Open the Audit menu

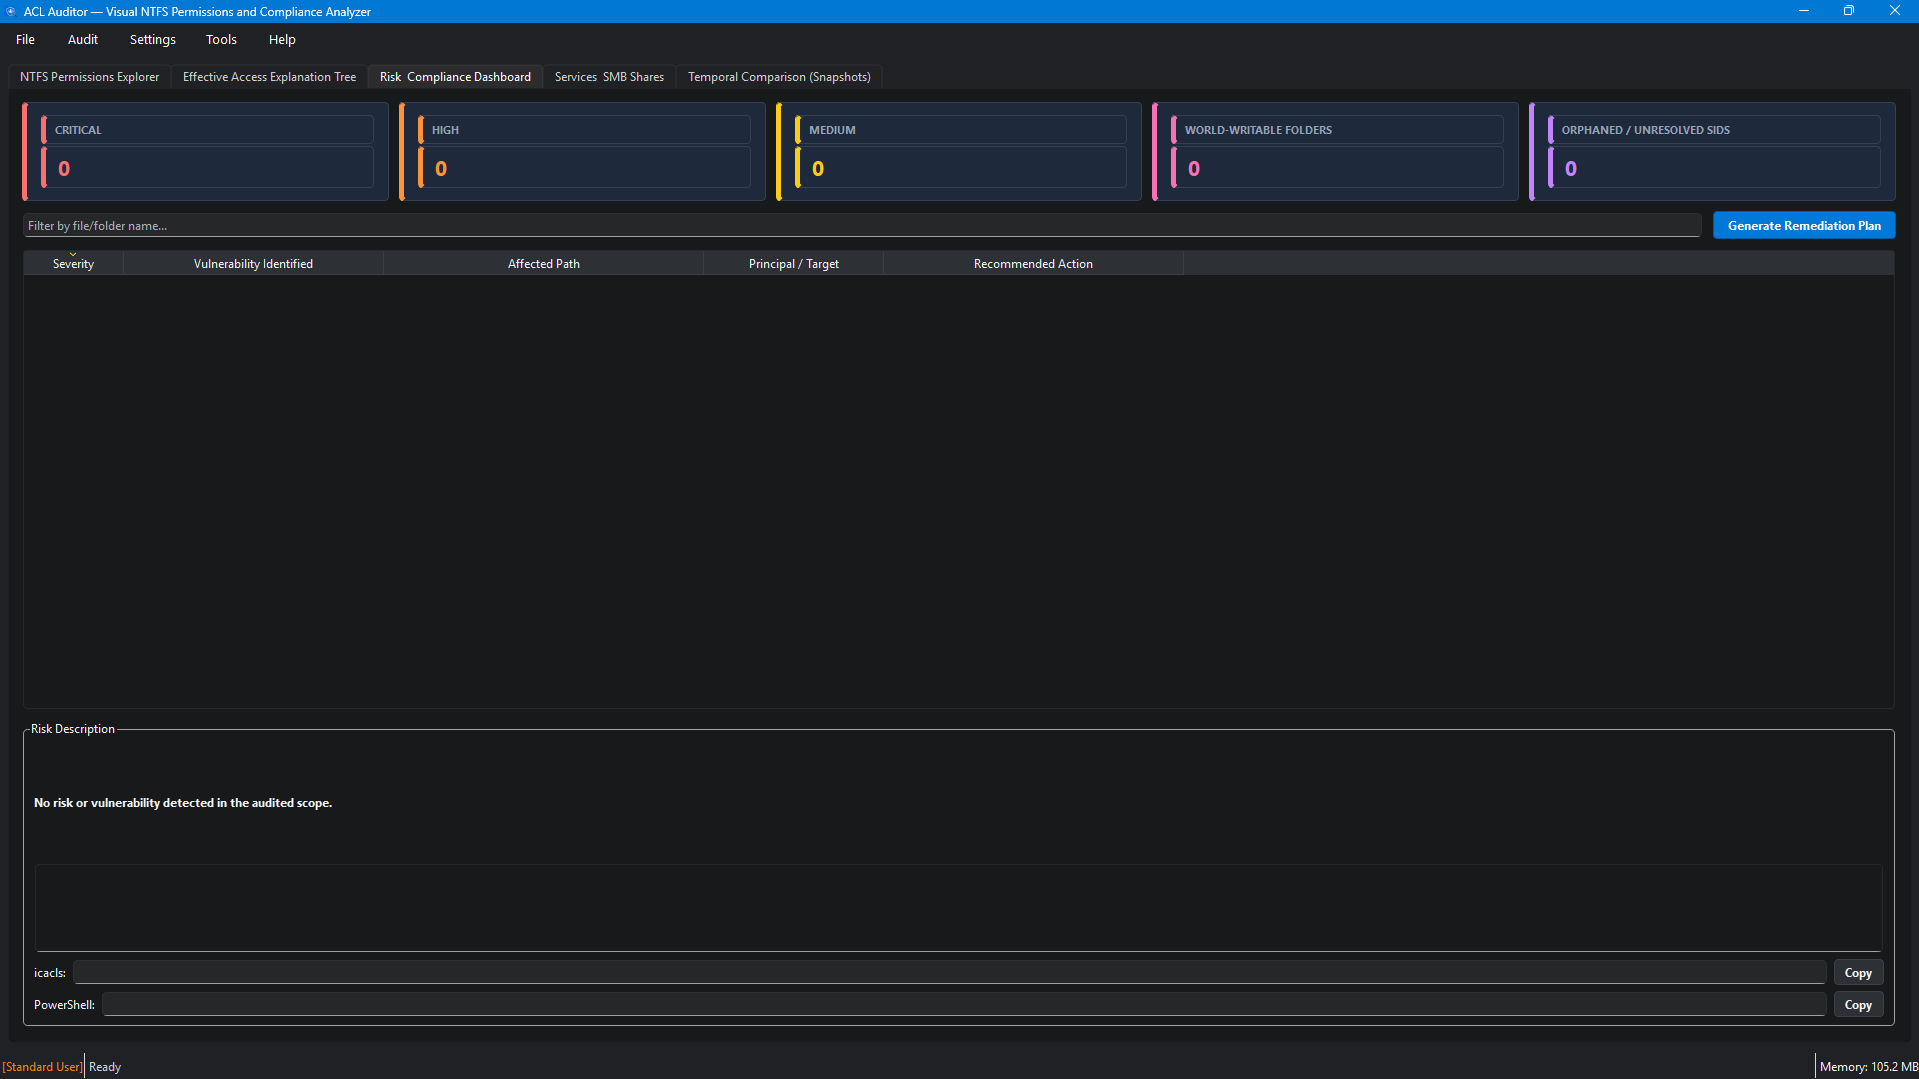click(83, 40)
